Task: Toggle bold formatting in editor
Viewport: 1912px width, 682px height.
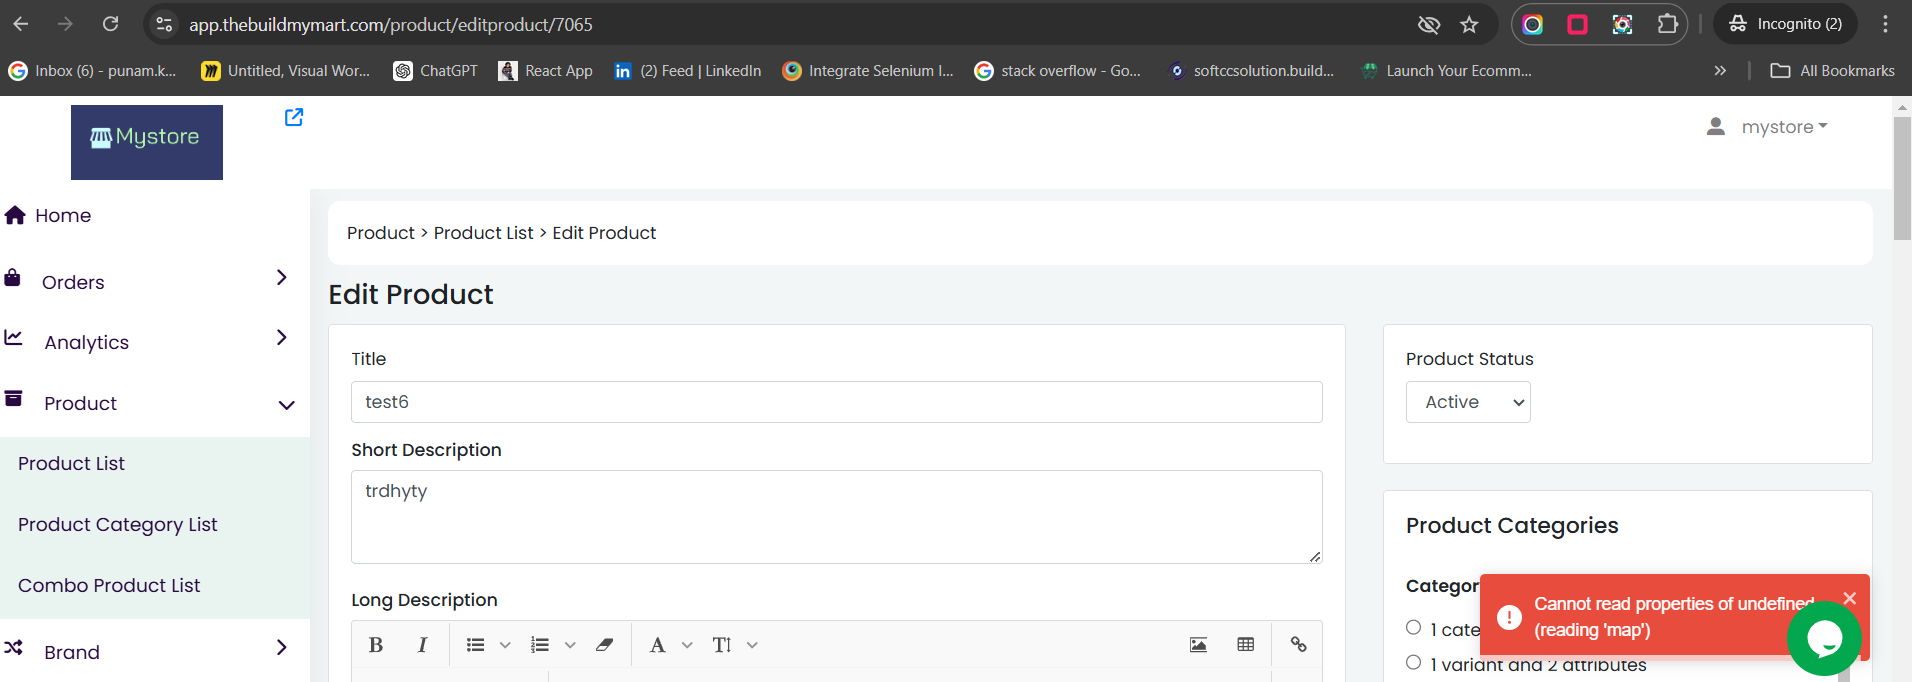Action: tap(376, 645)
